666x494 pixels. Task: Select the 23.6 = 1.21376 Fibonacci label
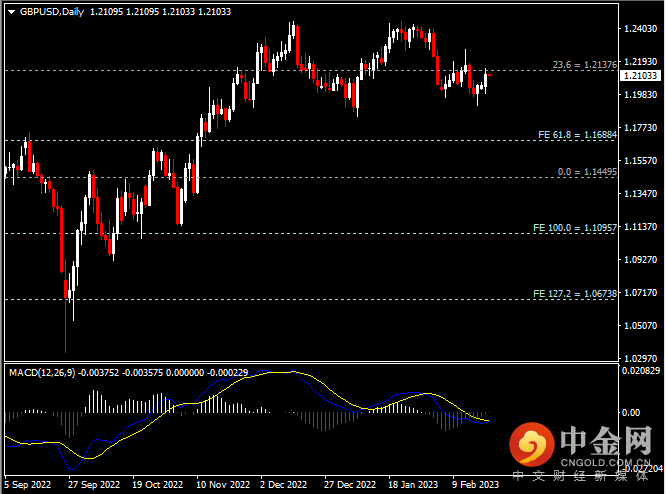pyautogui.click(x=583, y=65)
